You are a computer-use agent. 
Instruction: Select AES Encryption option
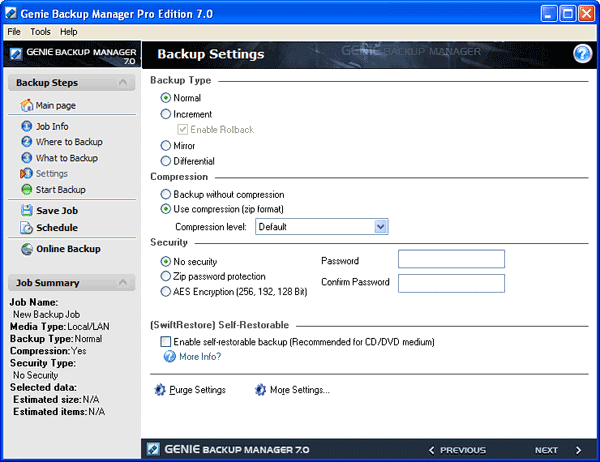point(165,292)
